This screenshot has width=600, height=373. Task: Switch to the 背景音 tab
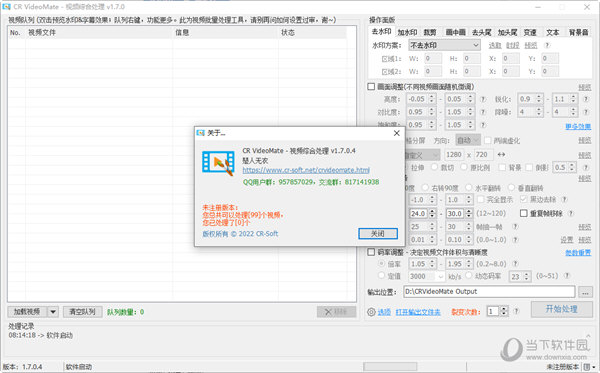pyautogui.click(x=578, y=33)
